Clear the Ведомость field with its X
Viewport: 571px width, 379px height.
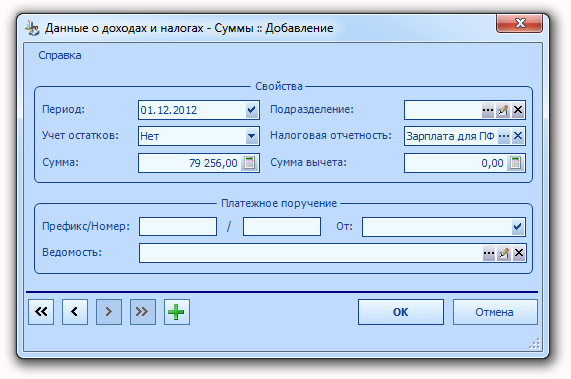click(519, 253)
